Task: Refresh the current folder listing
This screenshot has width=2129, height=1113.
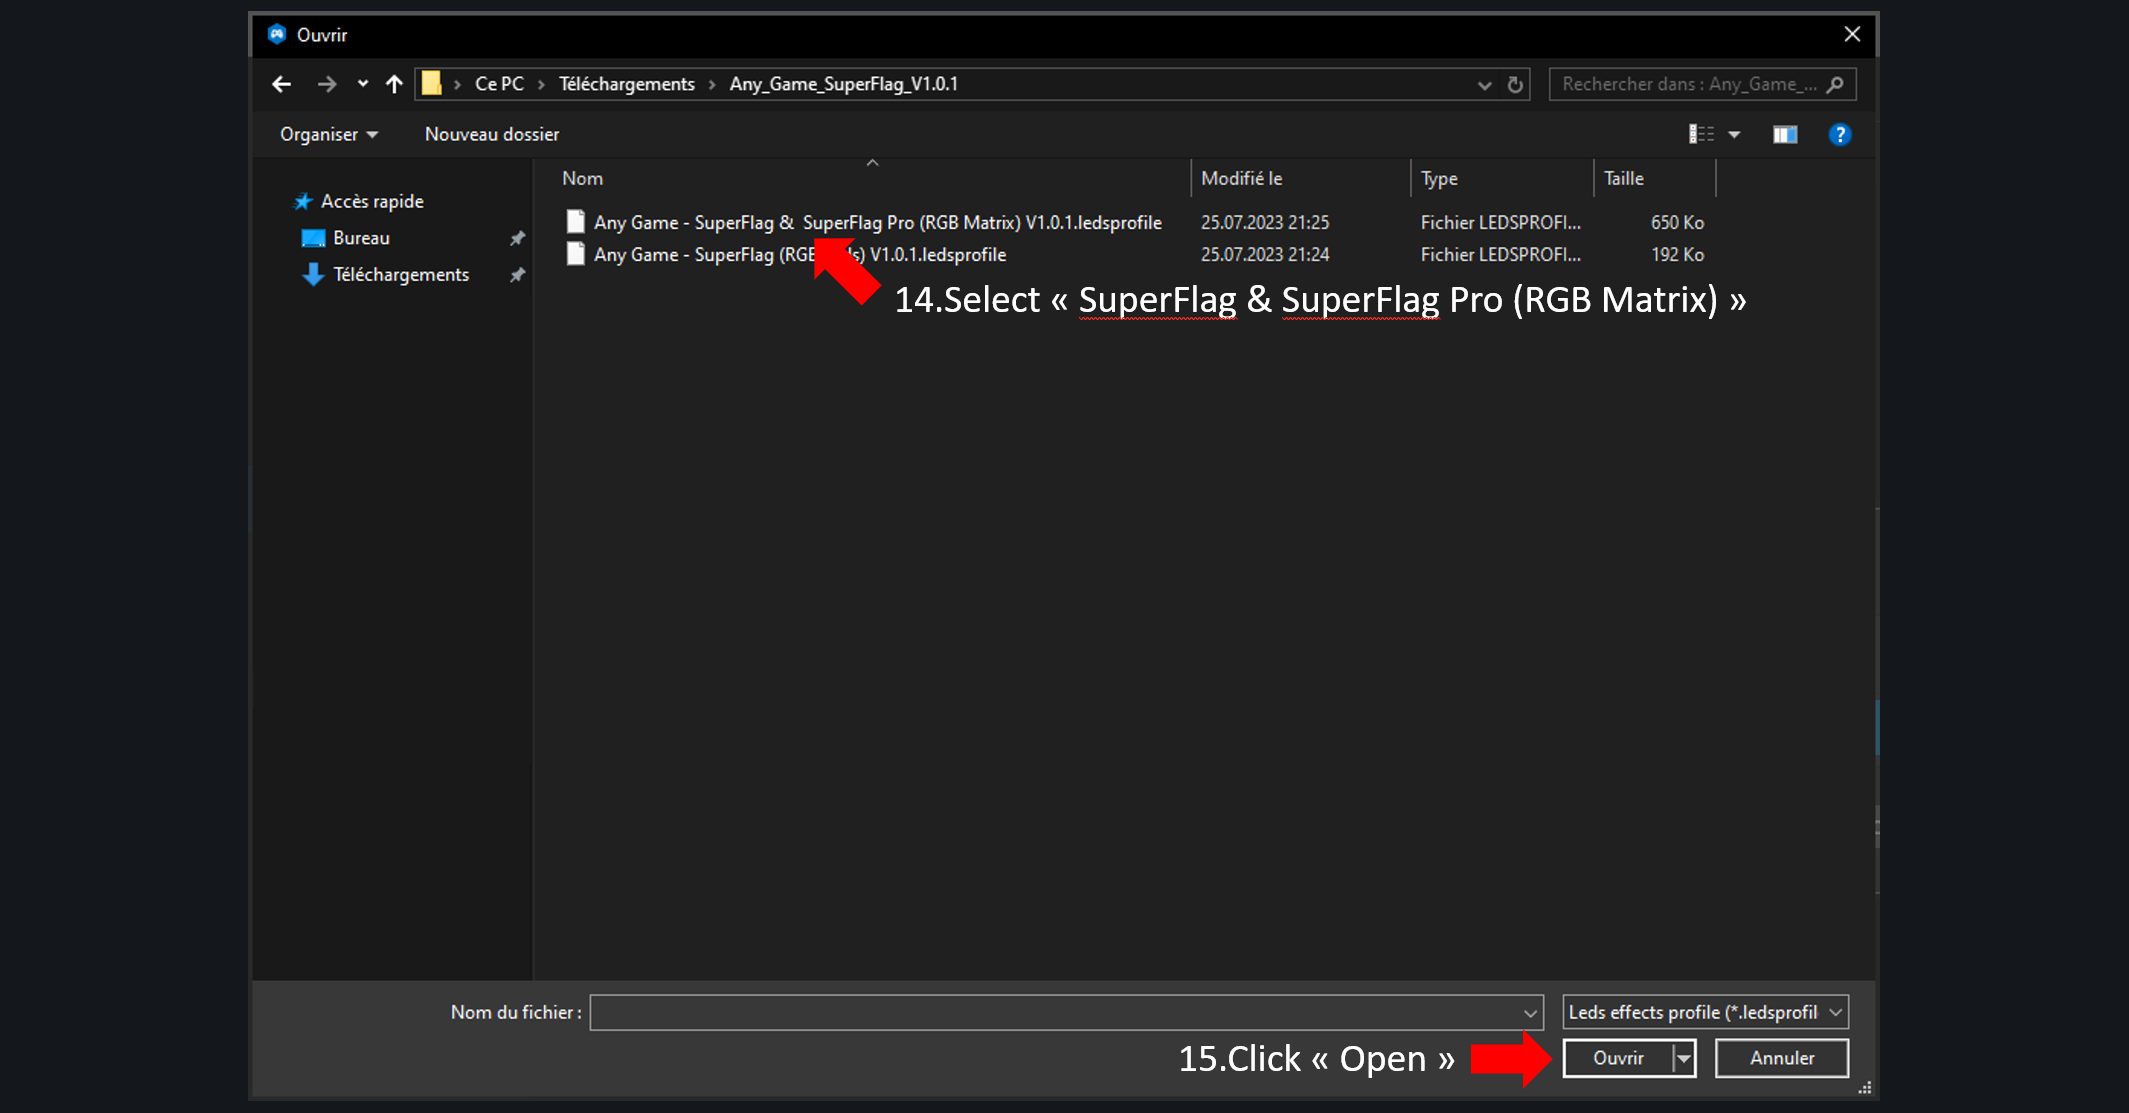Action: (x=1515, y=85)
